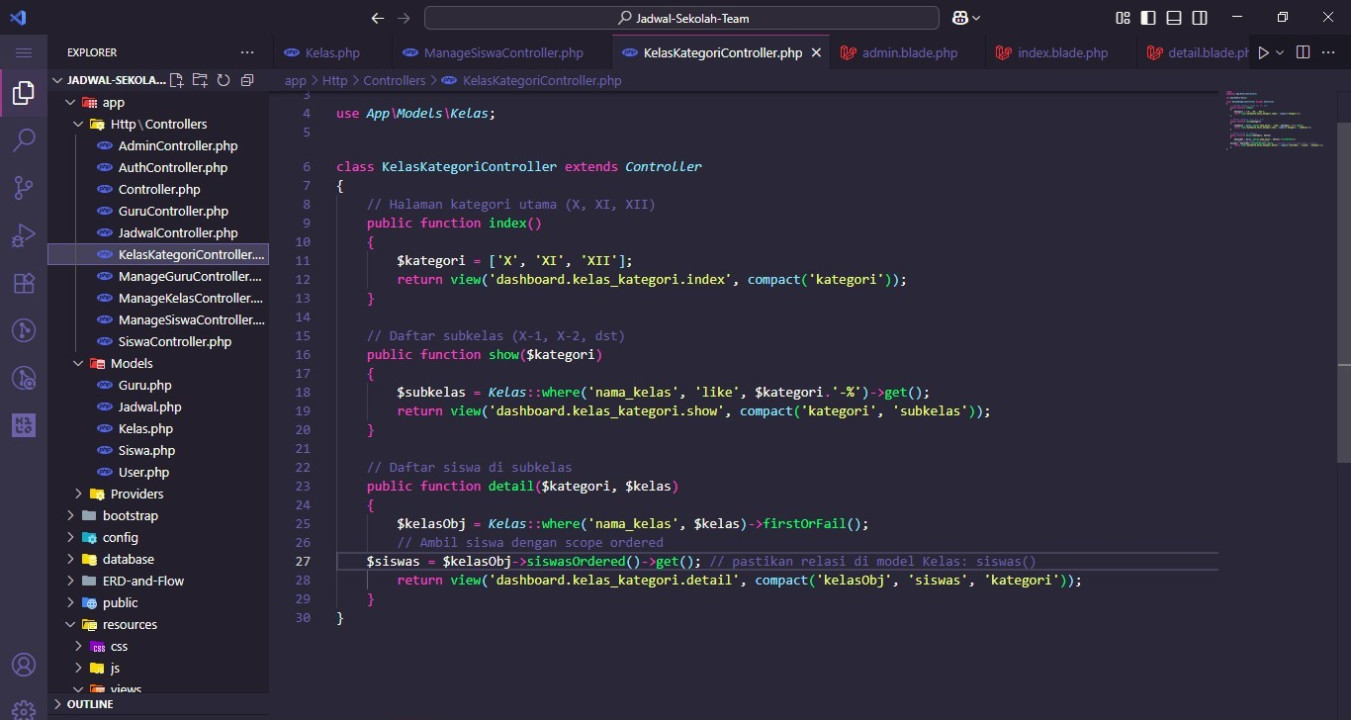1351x720 pixels.
Task: Open Kelas.php in the Models folder
Action: point(145,429)
